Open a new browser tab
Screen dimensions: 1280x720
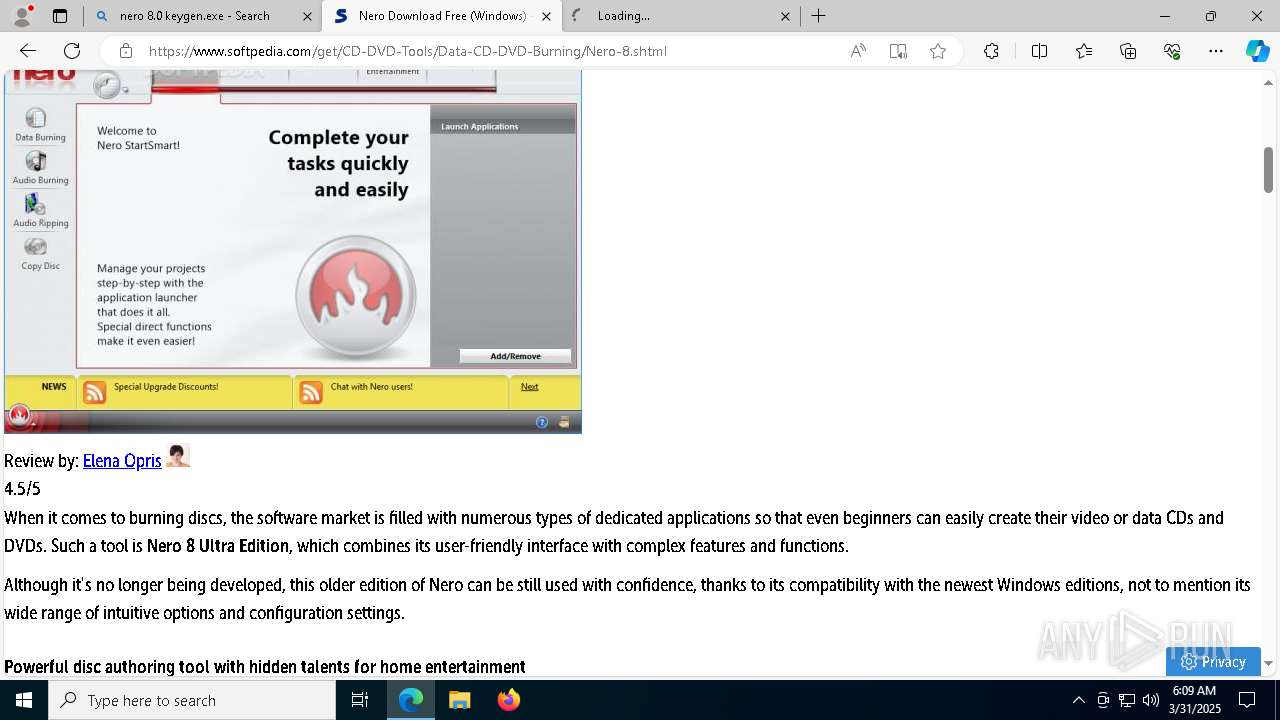[819, 16]
